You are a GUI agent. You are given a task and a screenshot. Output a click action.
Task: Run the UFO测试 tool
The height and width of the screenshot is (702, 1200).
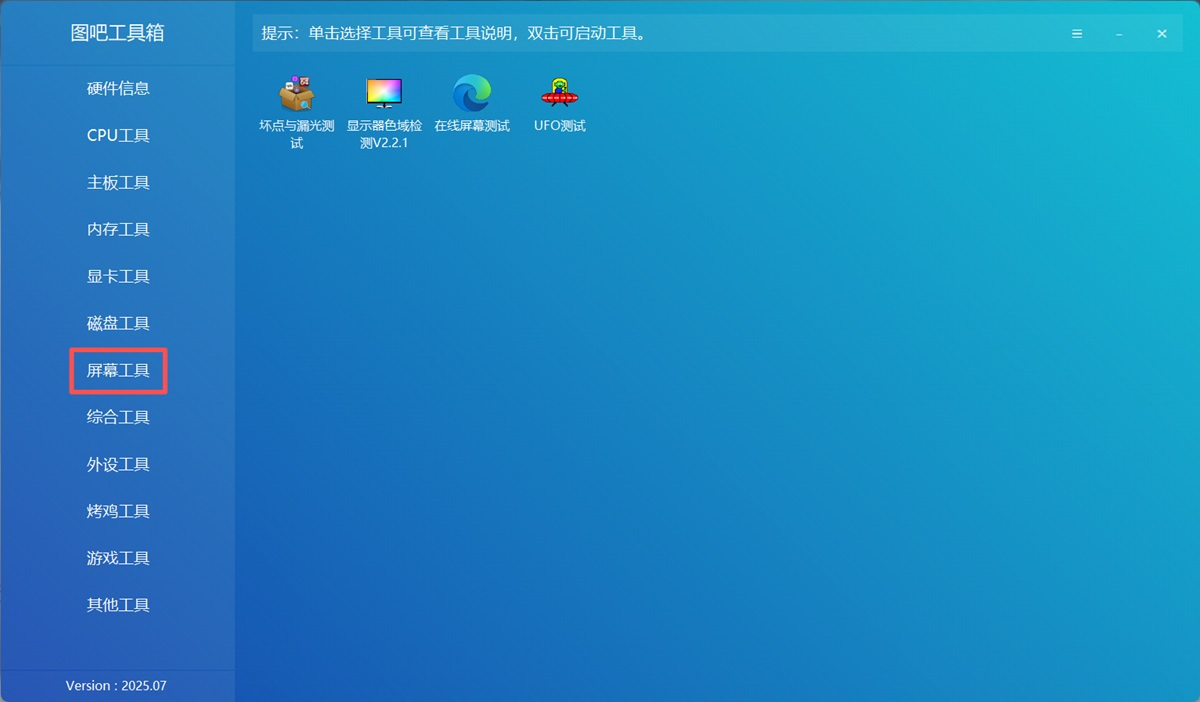point(559,105)
